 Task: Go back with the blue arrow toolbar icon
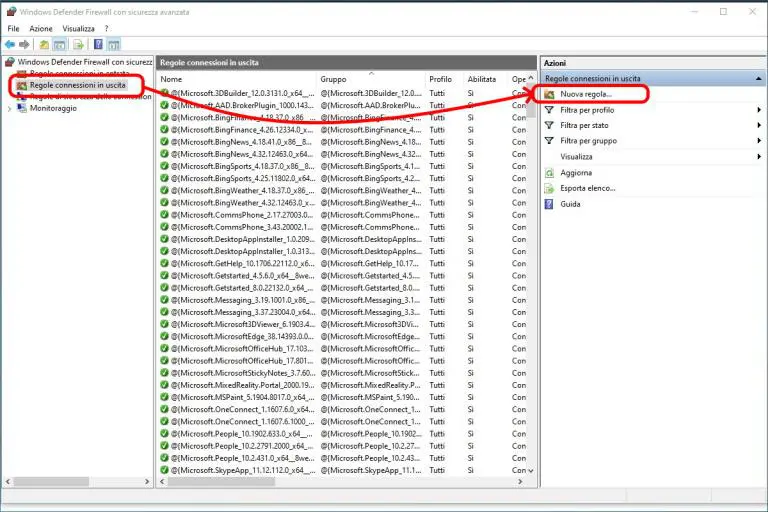point(10,45)
